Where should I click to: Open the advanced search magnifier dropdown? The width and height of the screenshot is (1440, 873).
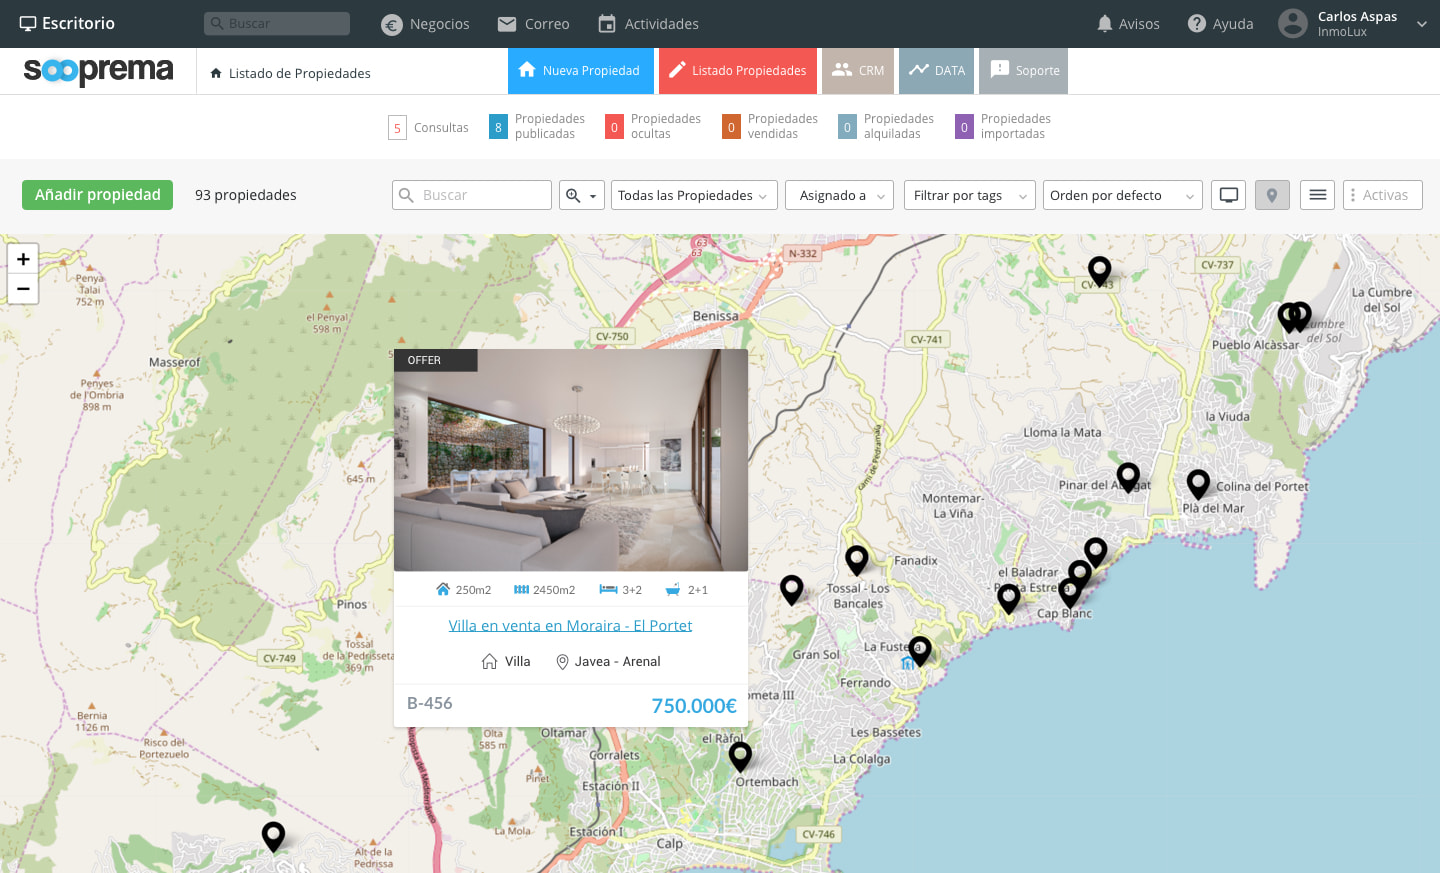(x=582, y=195)
